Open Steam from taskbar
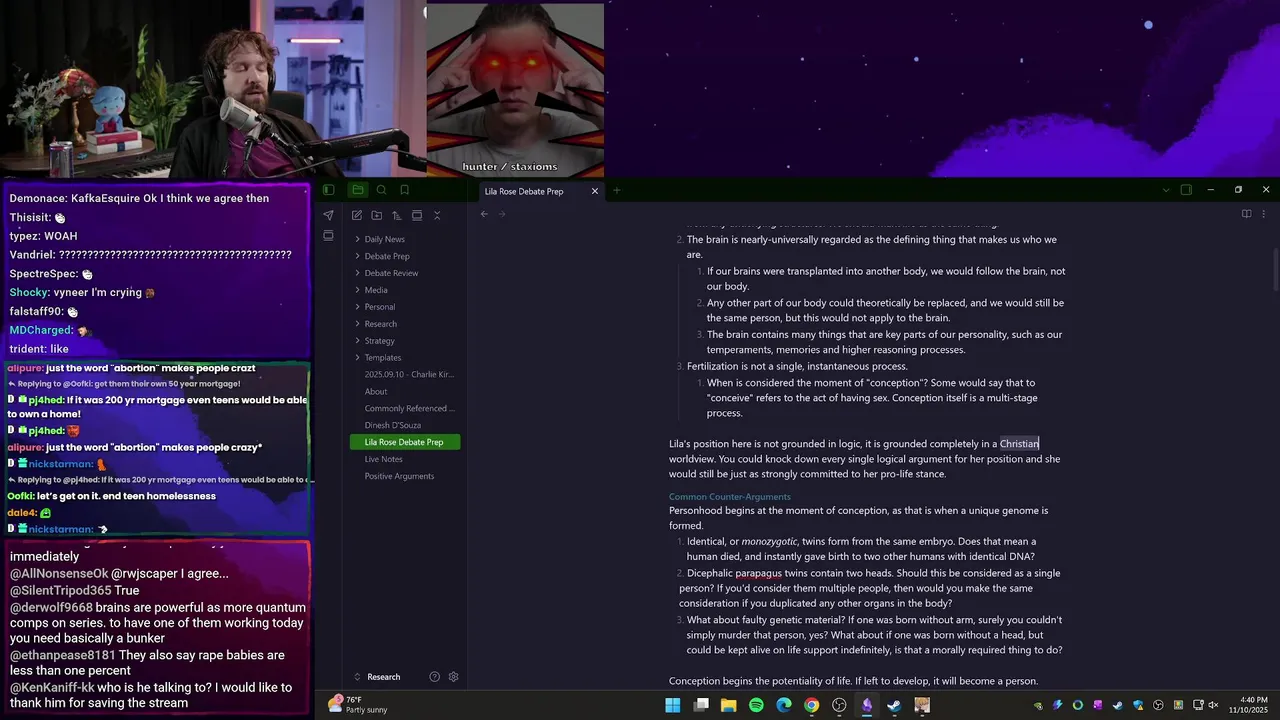The height and width of the screenshot is (720, 1280). 894,705
